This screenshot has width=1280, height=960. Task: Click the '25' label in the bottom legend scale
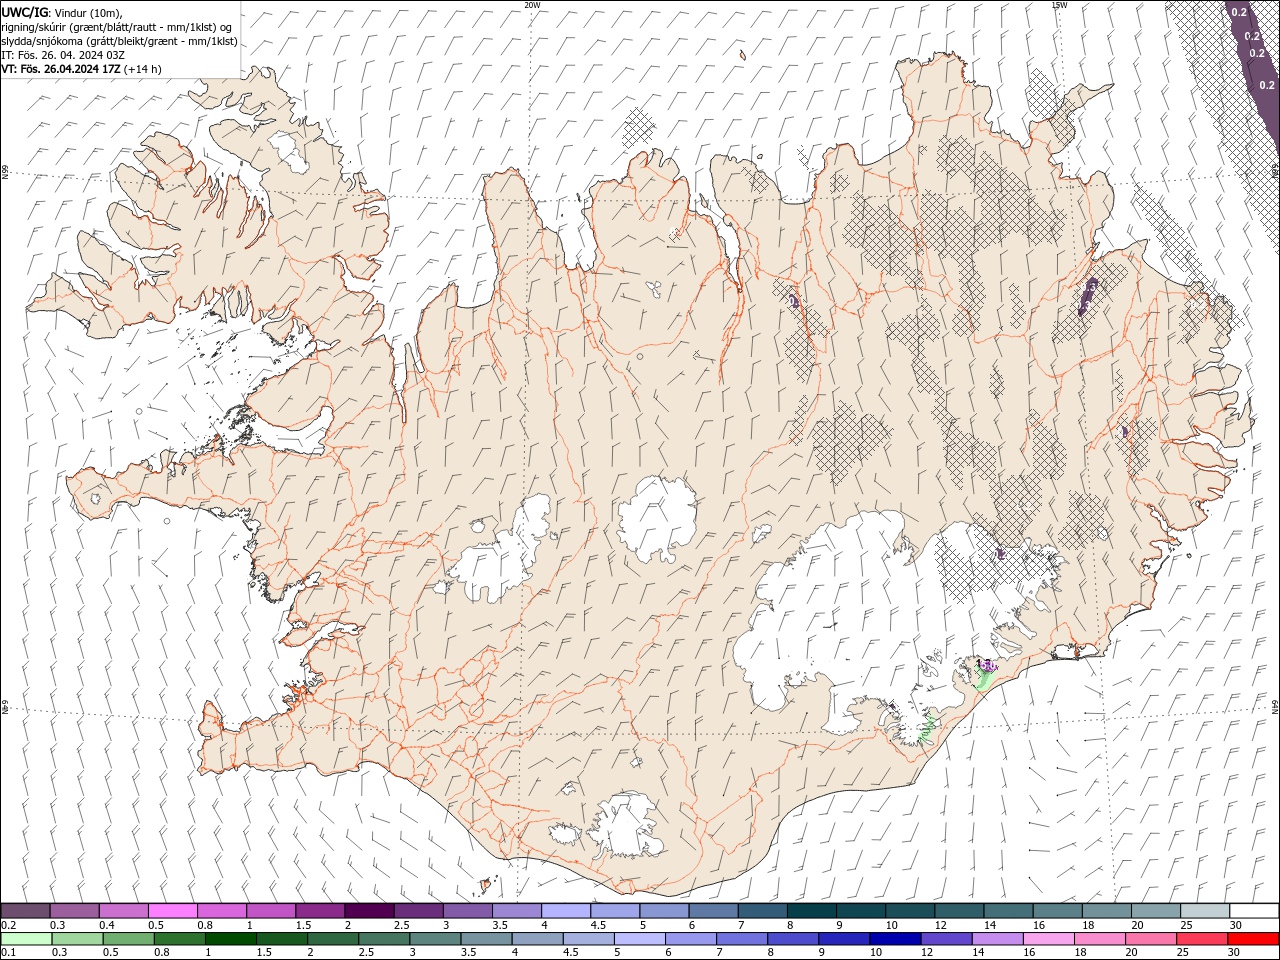click(x=1182, y=953)
